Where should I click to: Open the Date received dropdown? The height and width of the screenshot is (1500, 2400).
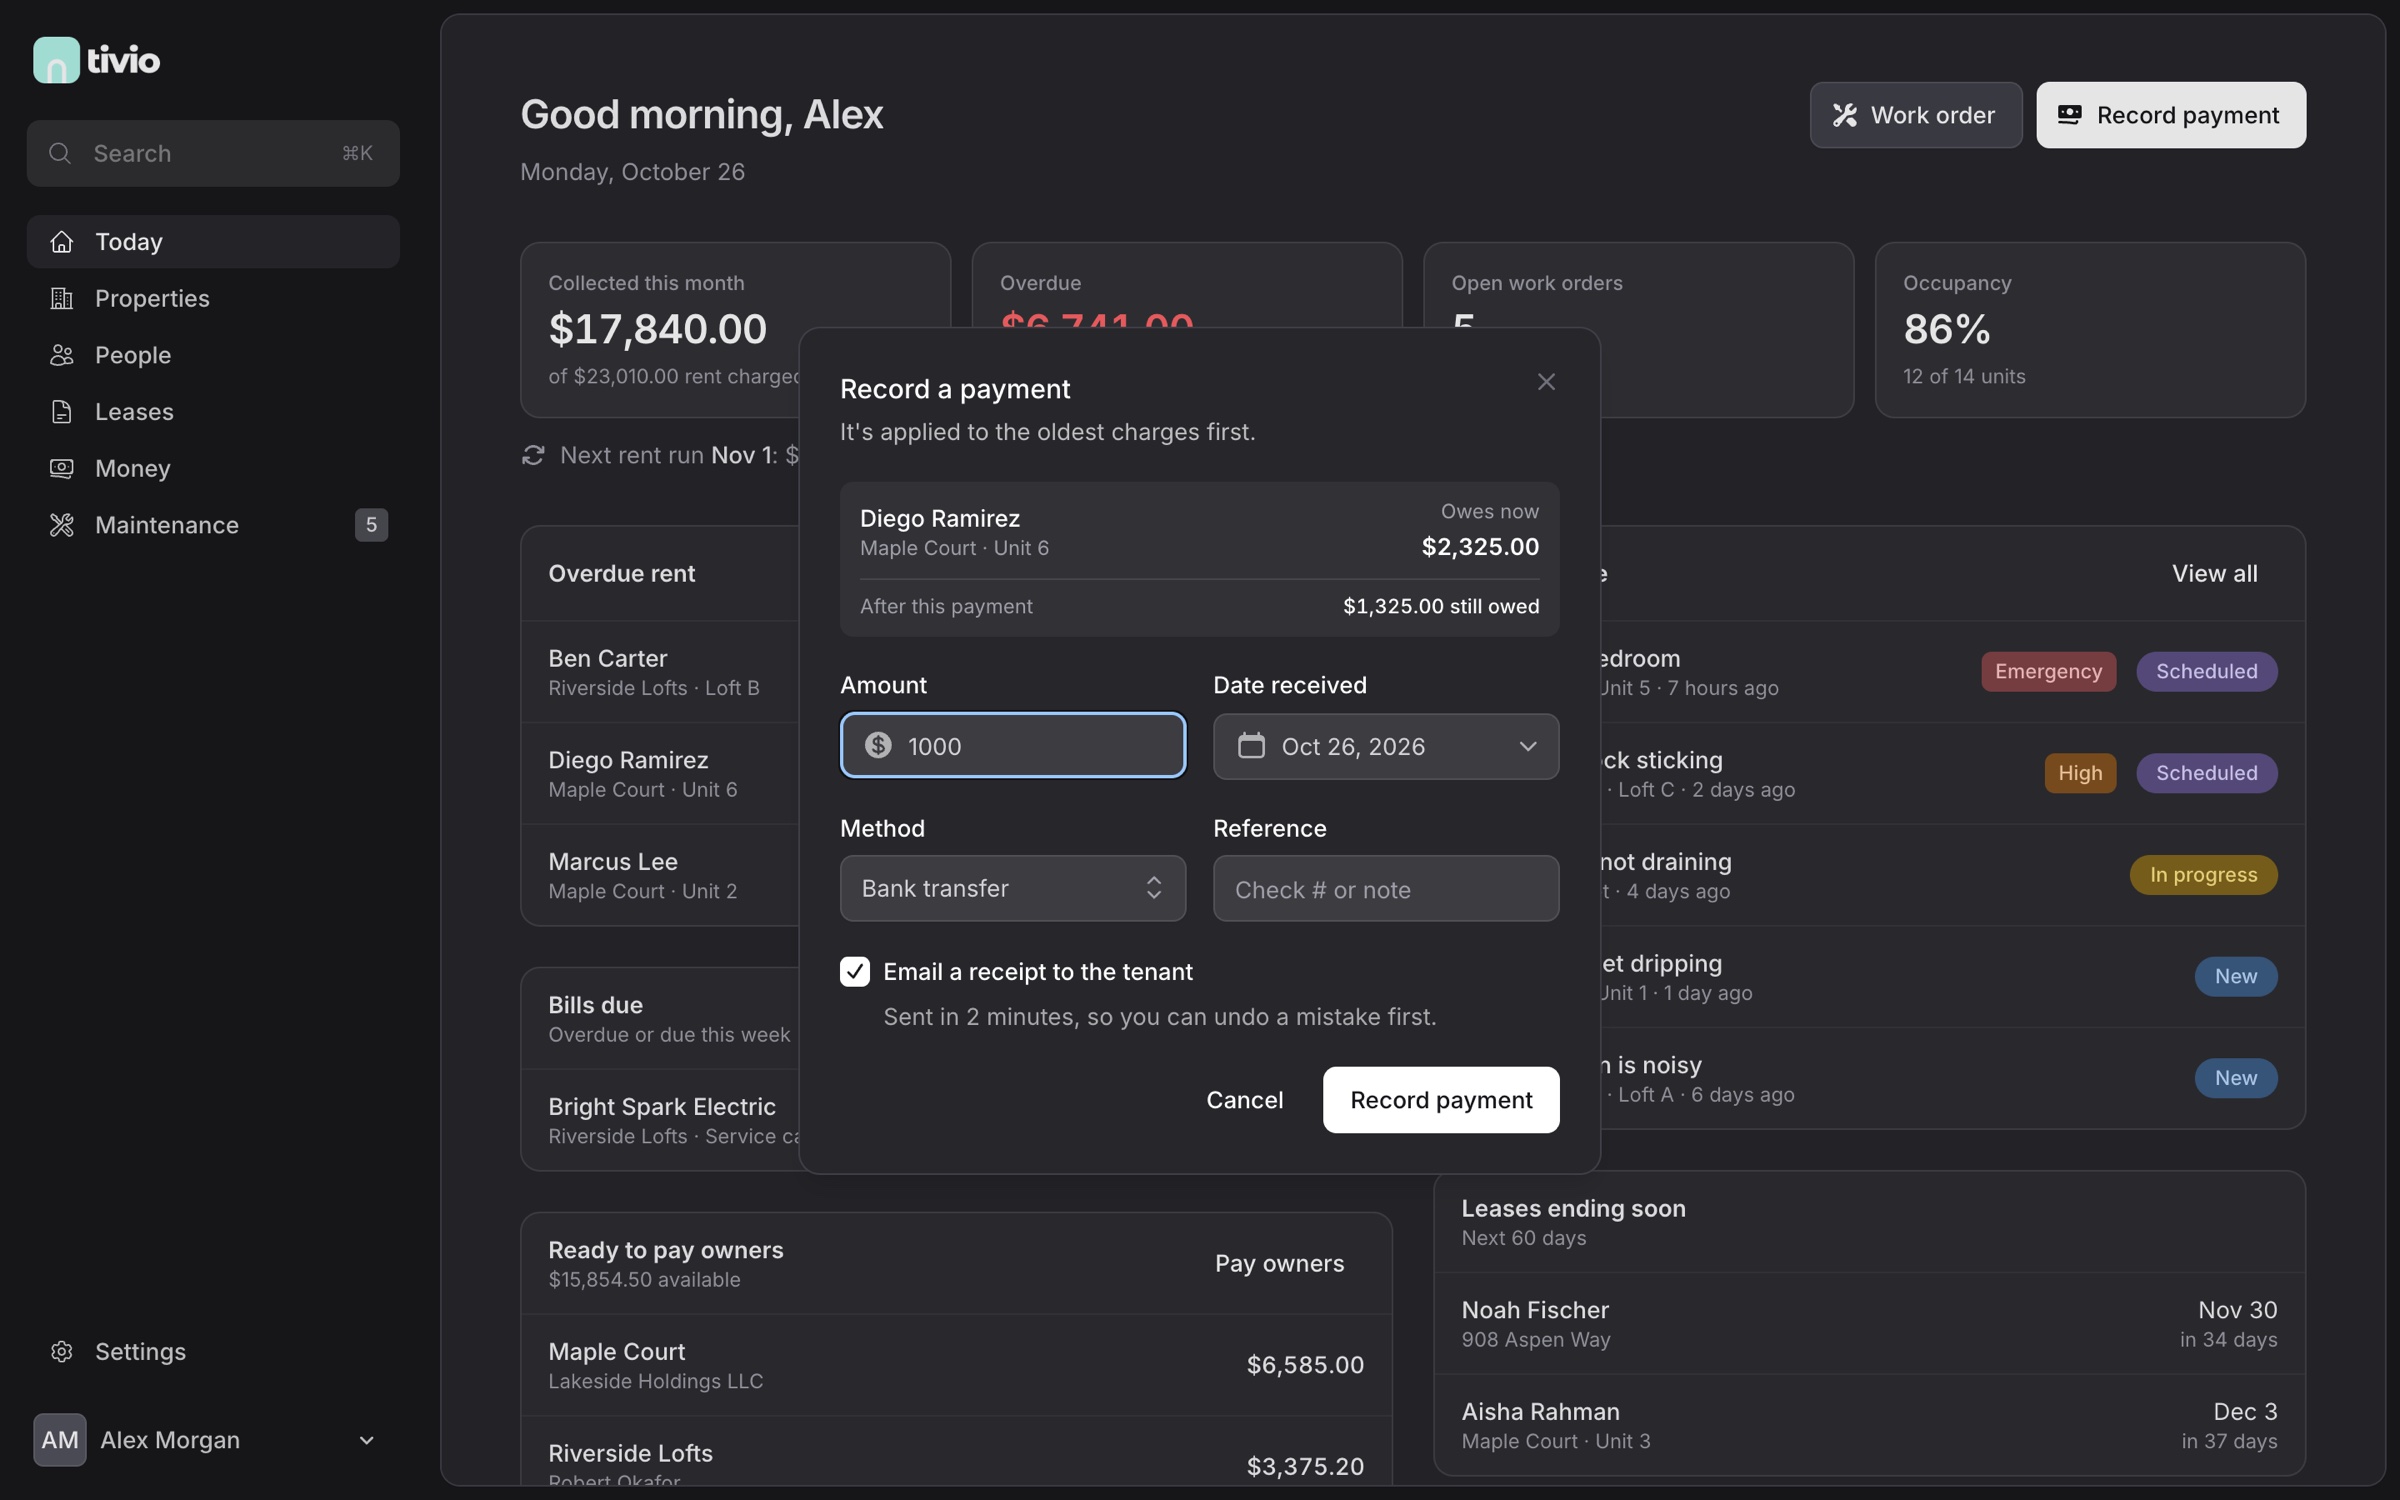pos(1386,746)
